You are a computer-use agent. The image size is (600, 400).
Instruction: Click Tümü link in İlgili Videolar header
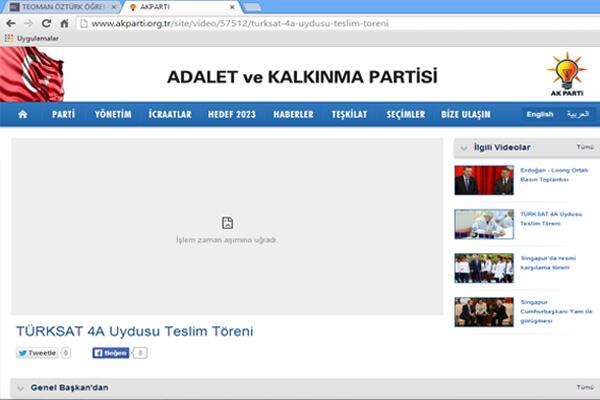(585, 147)
